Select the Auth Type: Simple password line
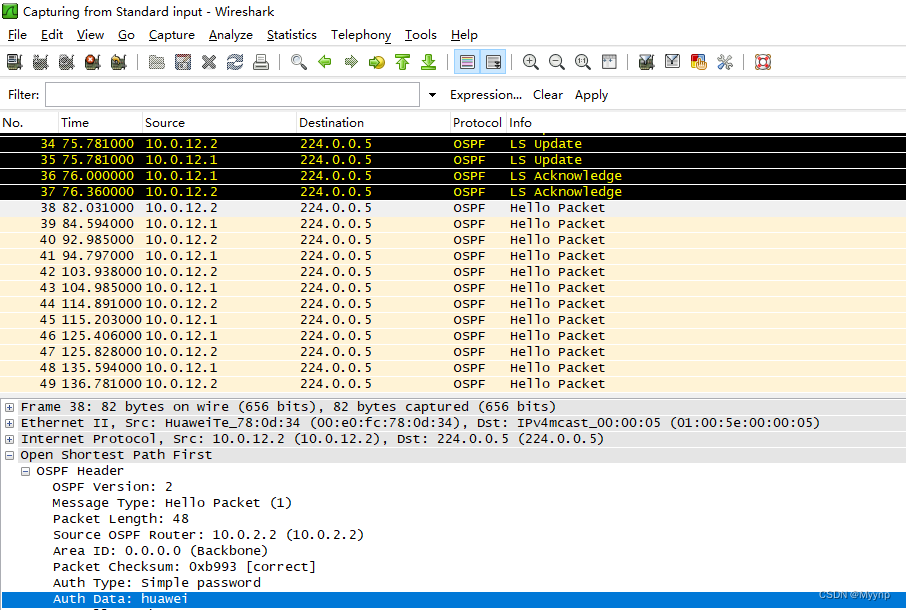 (157, 583)
